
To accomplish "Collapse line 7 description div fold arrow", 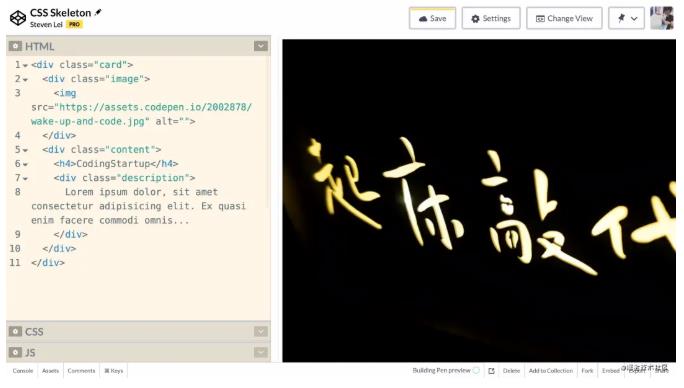I will coord(25,179).
